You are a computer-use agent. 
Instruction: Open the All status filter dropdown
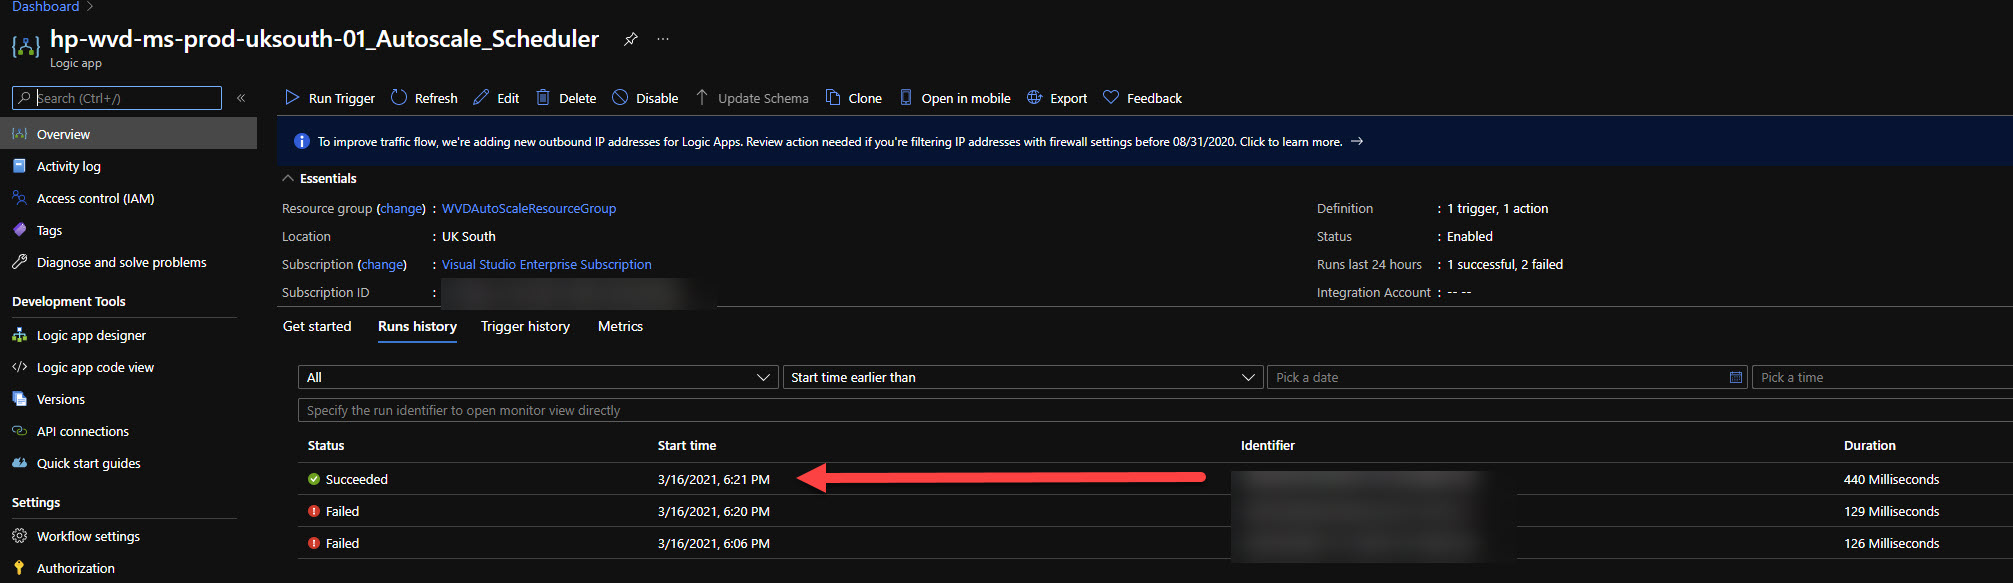point(538,377)
